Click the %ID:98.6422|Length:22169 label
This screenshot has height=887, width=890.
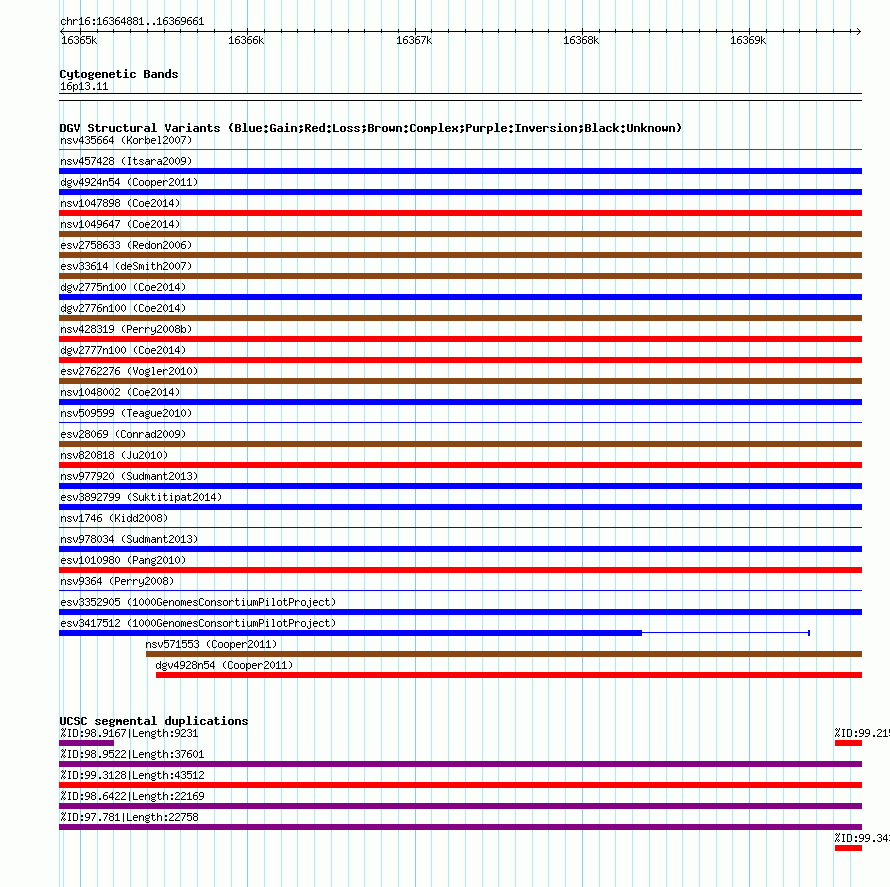(x=132, y=796)
